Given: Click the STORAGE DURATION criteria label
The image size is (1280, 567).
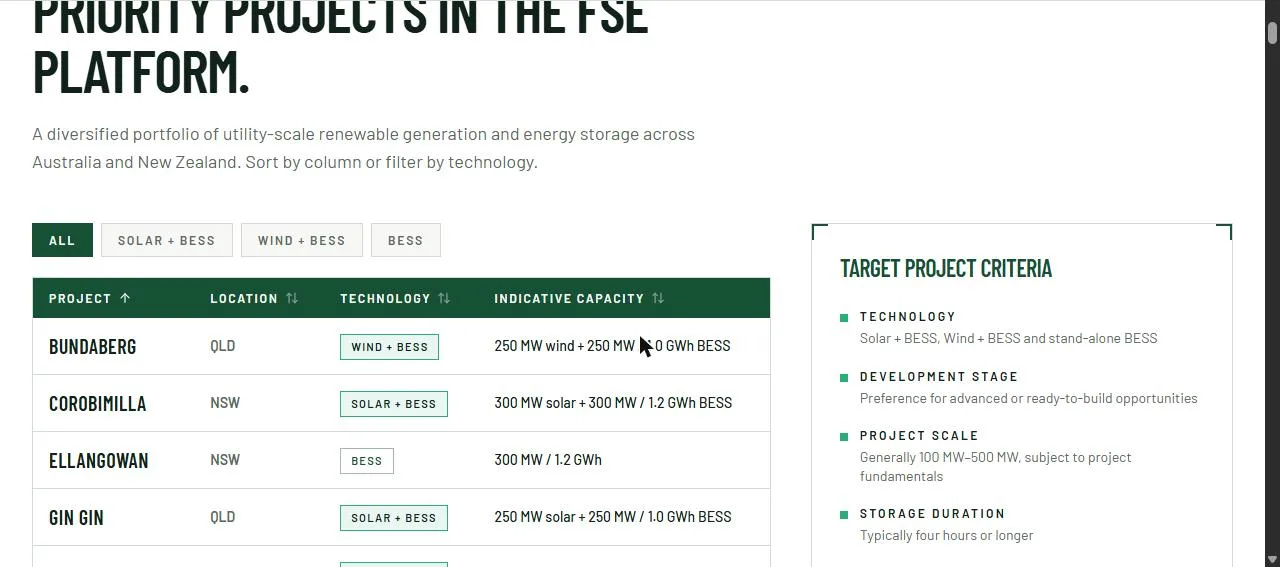Looking at the screenshot, I should coord(932,513).
